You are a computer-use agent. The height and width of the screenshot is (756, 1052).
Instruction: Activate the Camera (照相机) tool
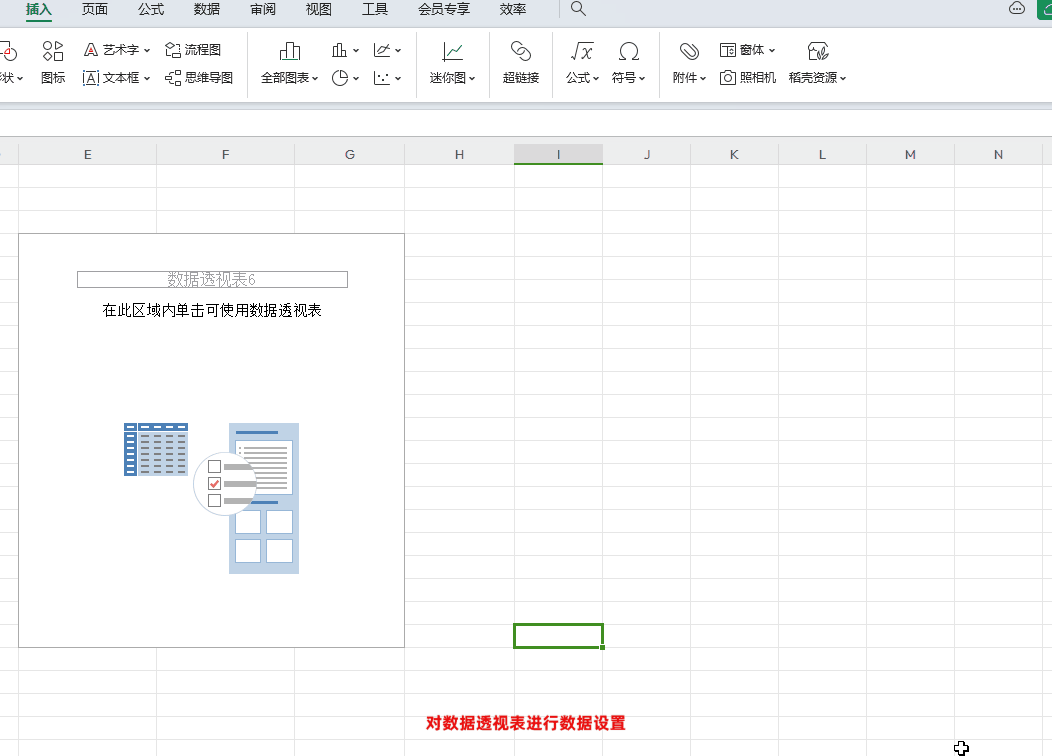pyautogui.click(x=747, y=78)
